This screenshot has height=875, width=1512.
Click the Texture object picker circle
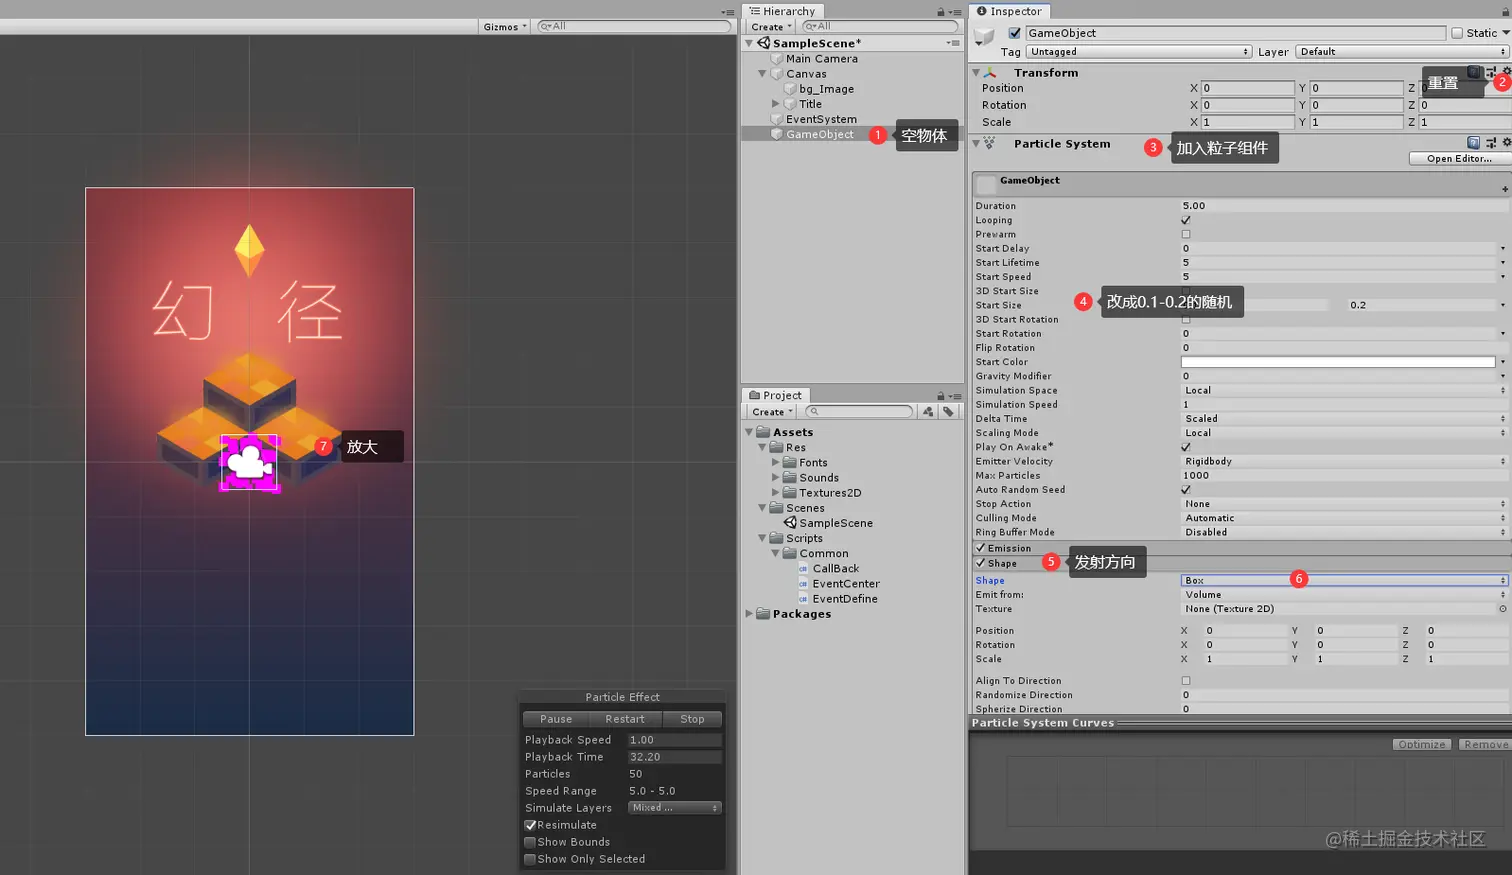click(x=1502, y=609)
